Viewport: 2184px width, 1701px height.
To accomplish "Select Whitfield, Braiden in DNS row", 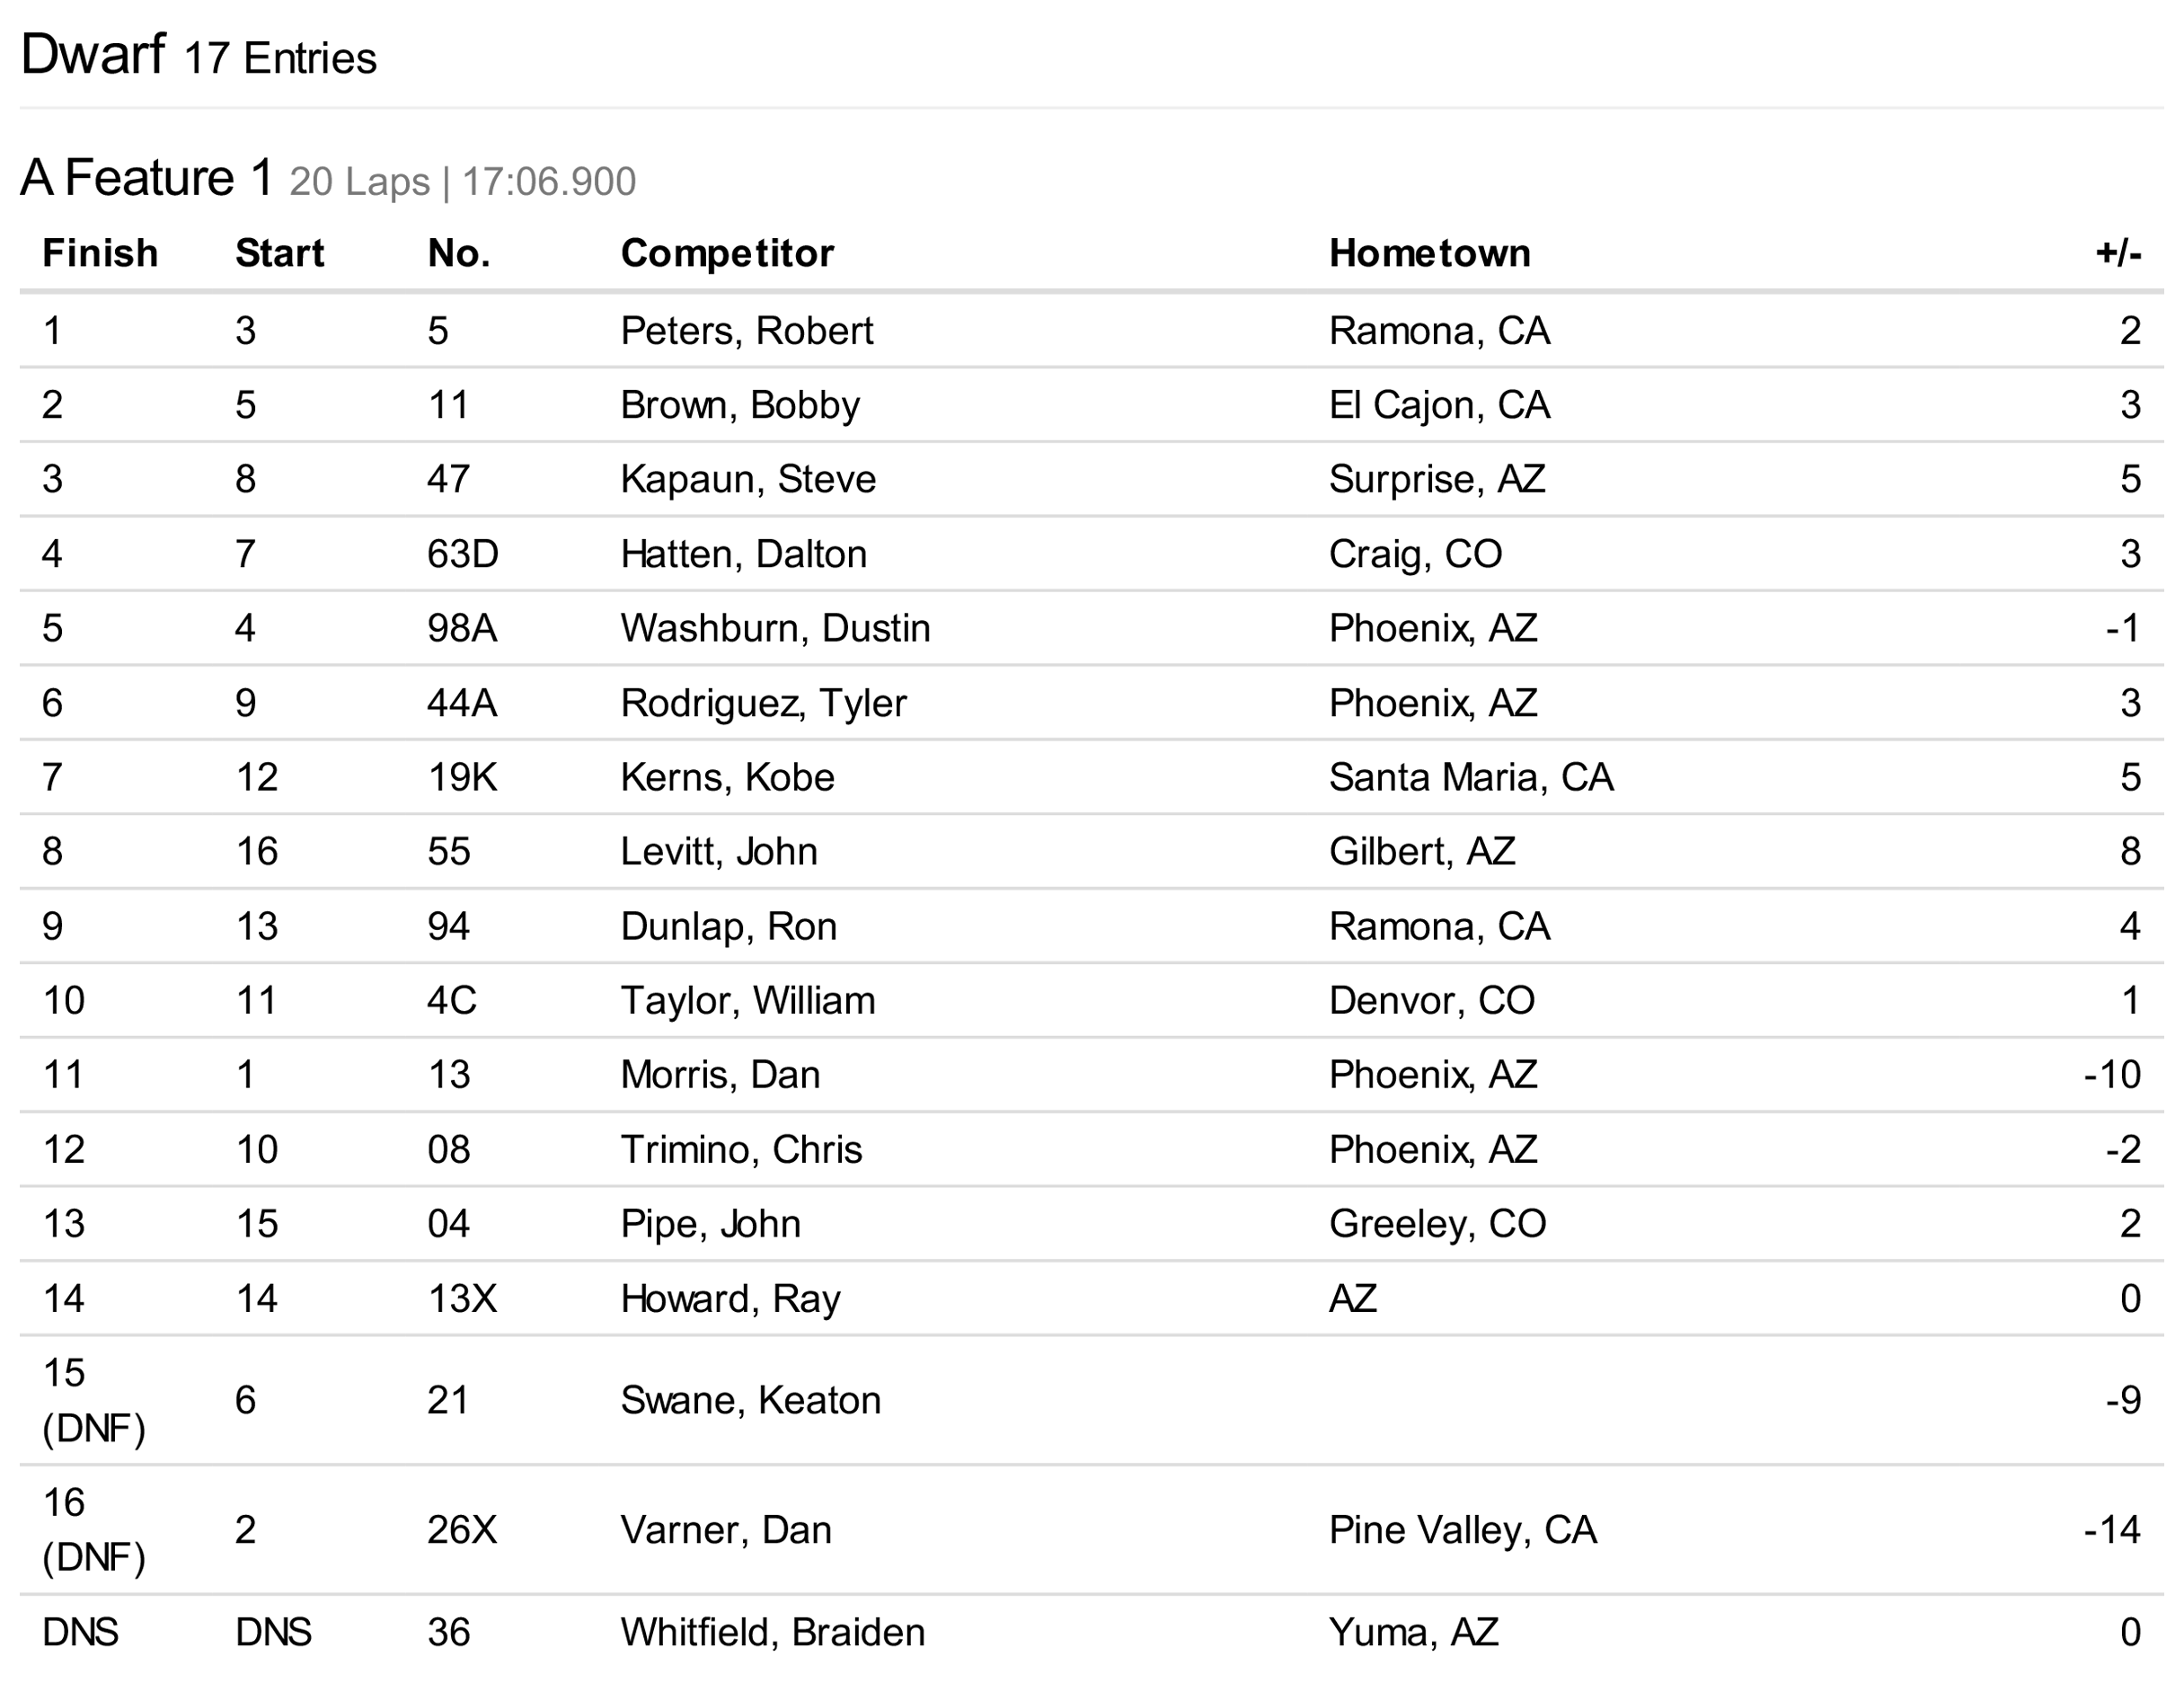I will pos(772,1632).
